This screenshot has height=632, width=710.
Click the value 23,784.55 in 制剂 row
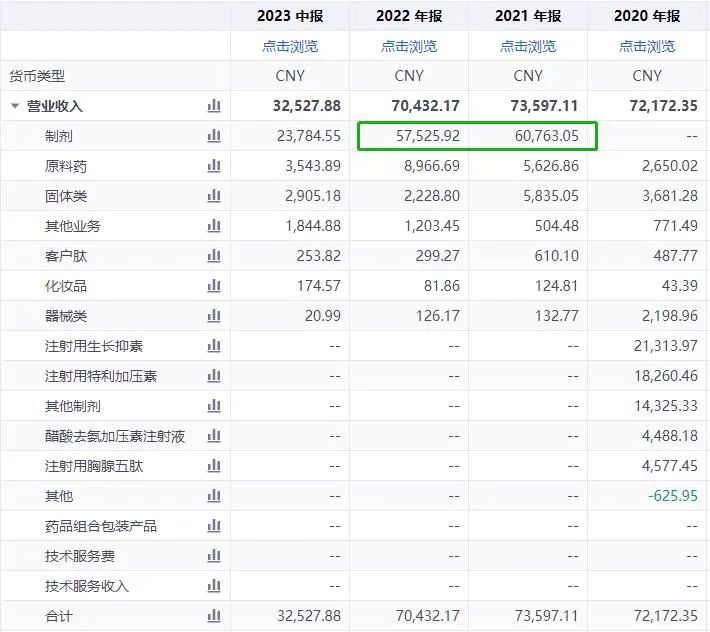[x=309, y=136]
